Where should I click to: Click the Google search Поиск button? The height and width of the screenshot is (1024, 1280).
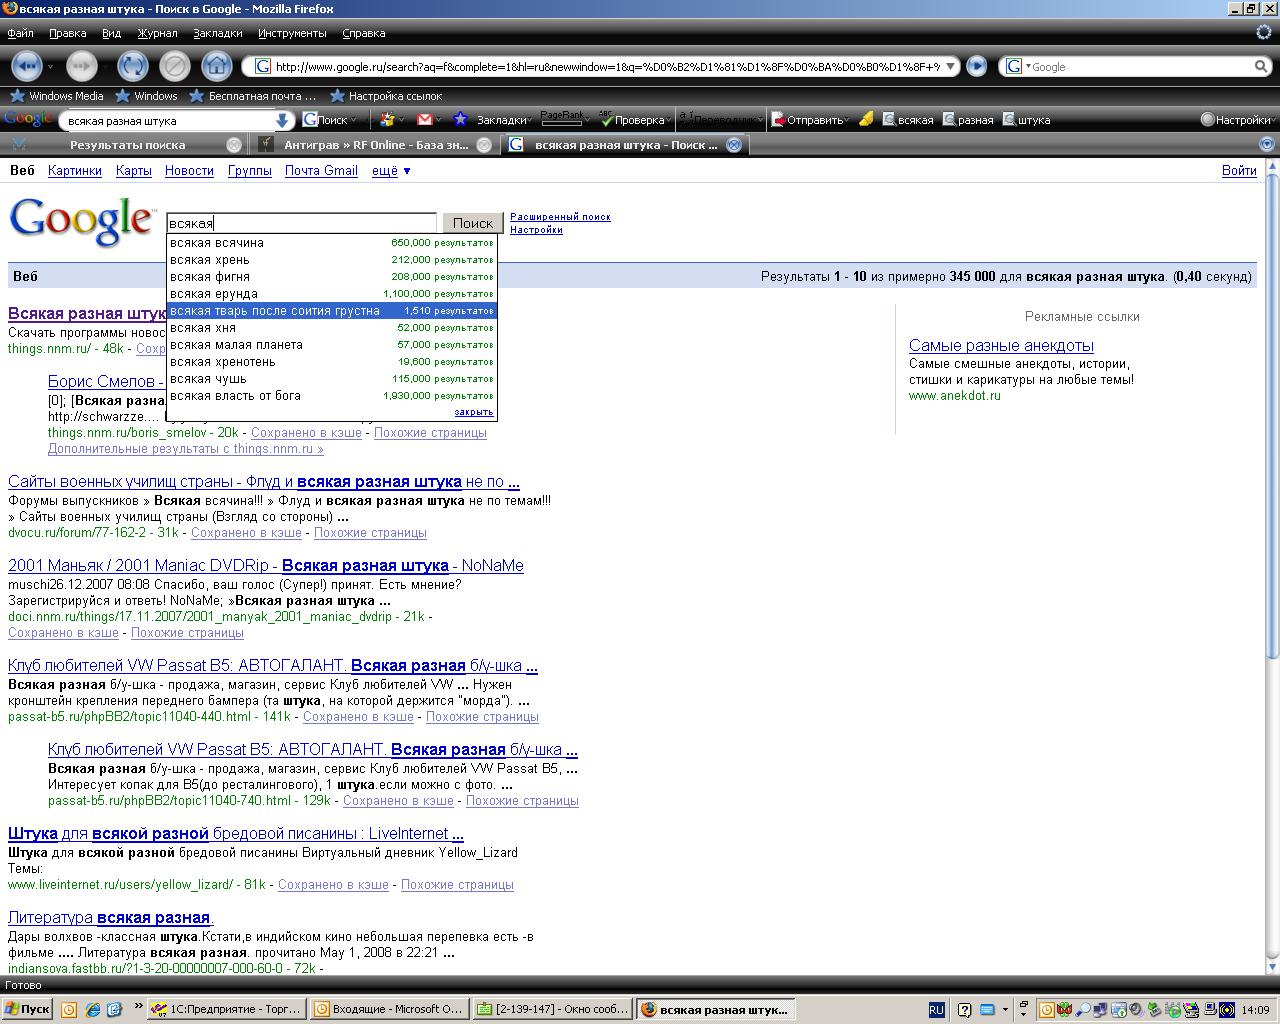click(472, 223)
